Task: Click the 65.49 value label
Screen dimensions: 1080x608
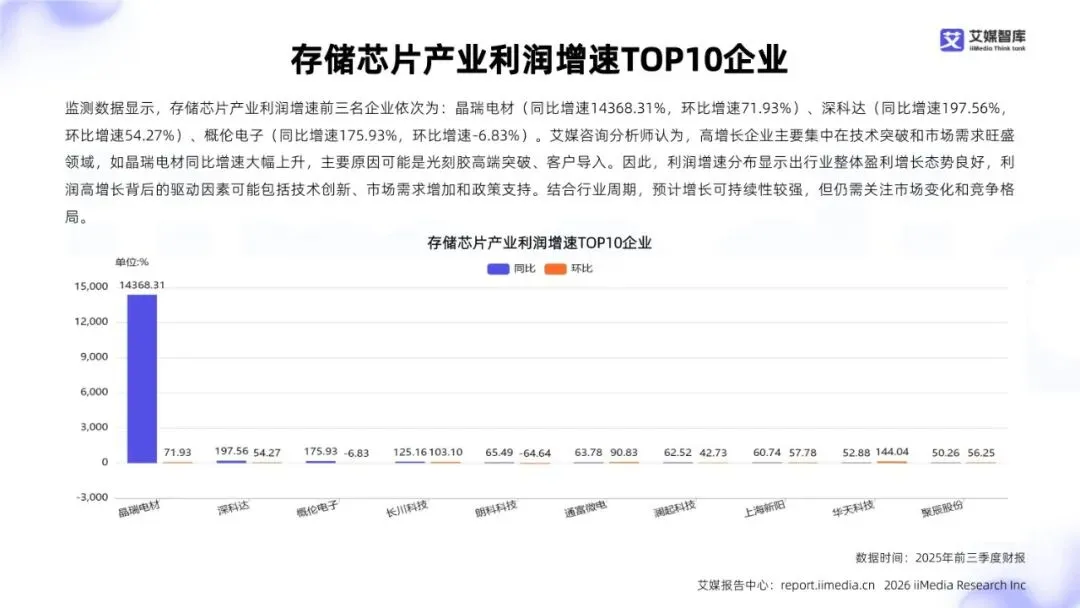Action: coord(499,452)
